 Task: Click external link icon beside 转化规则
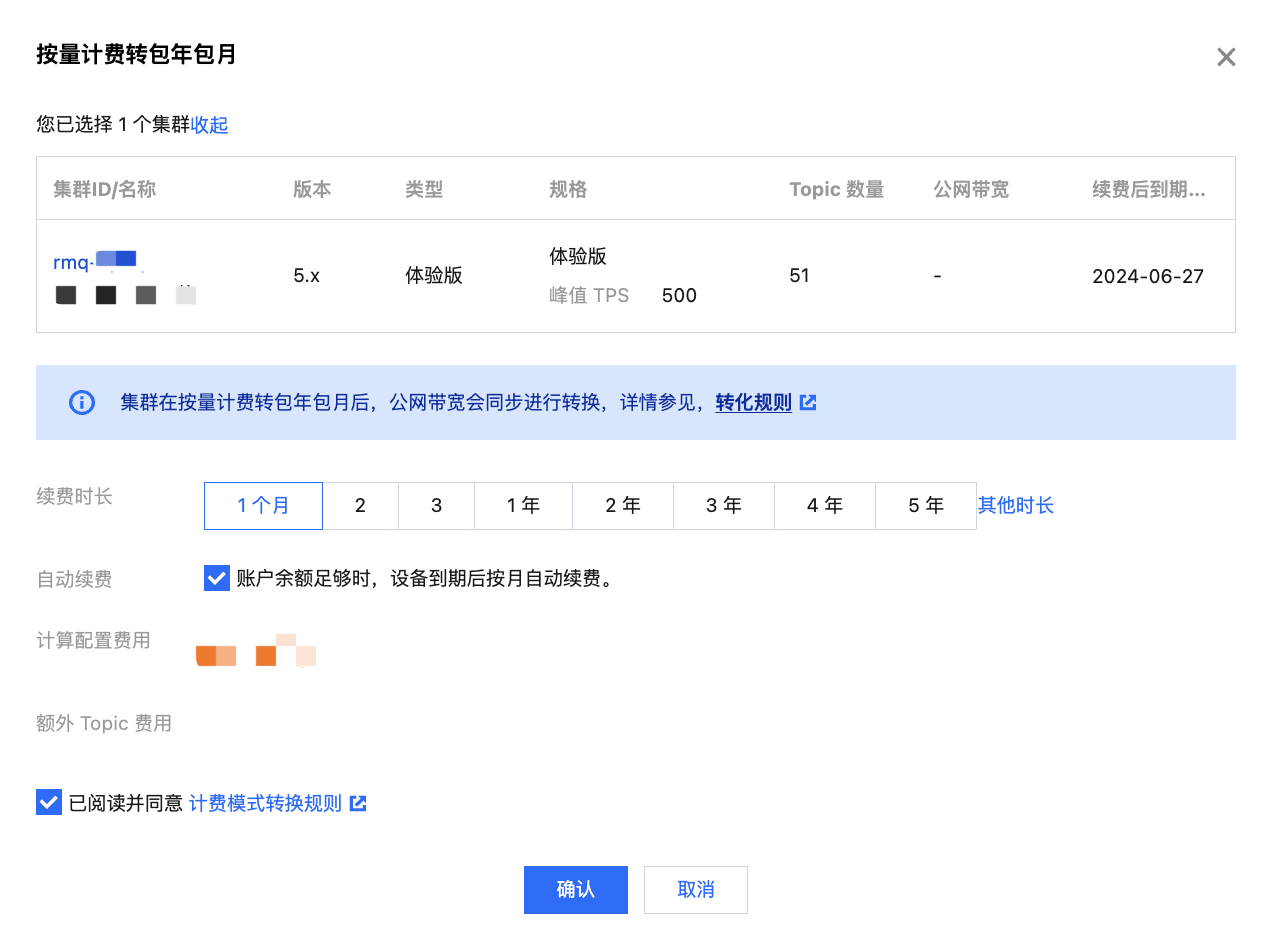808,403
